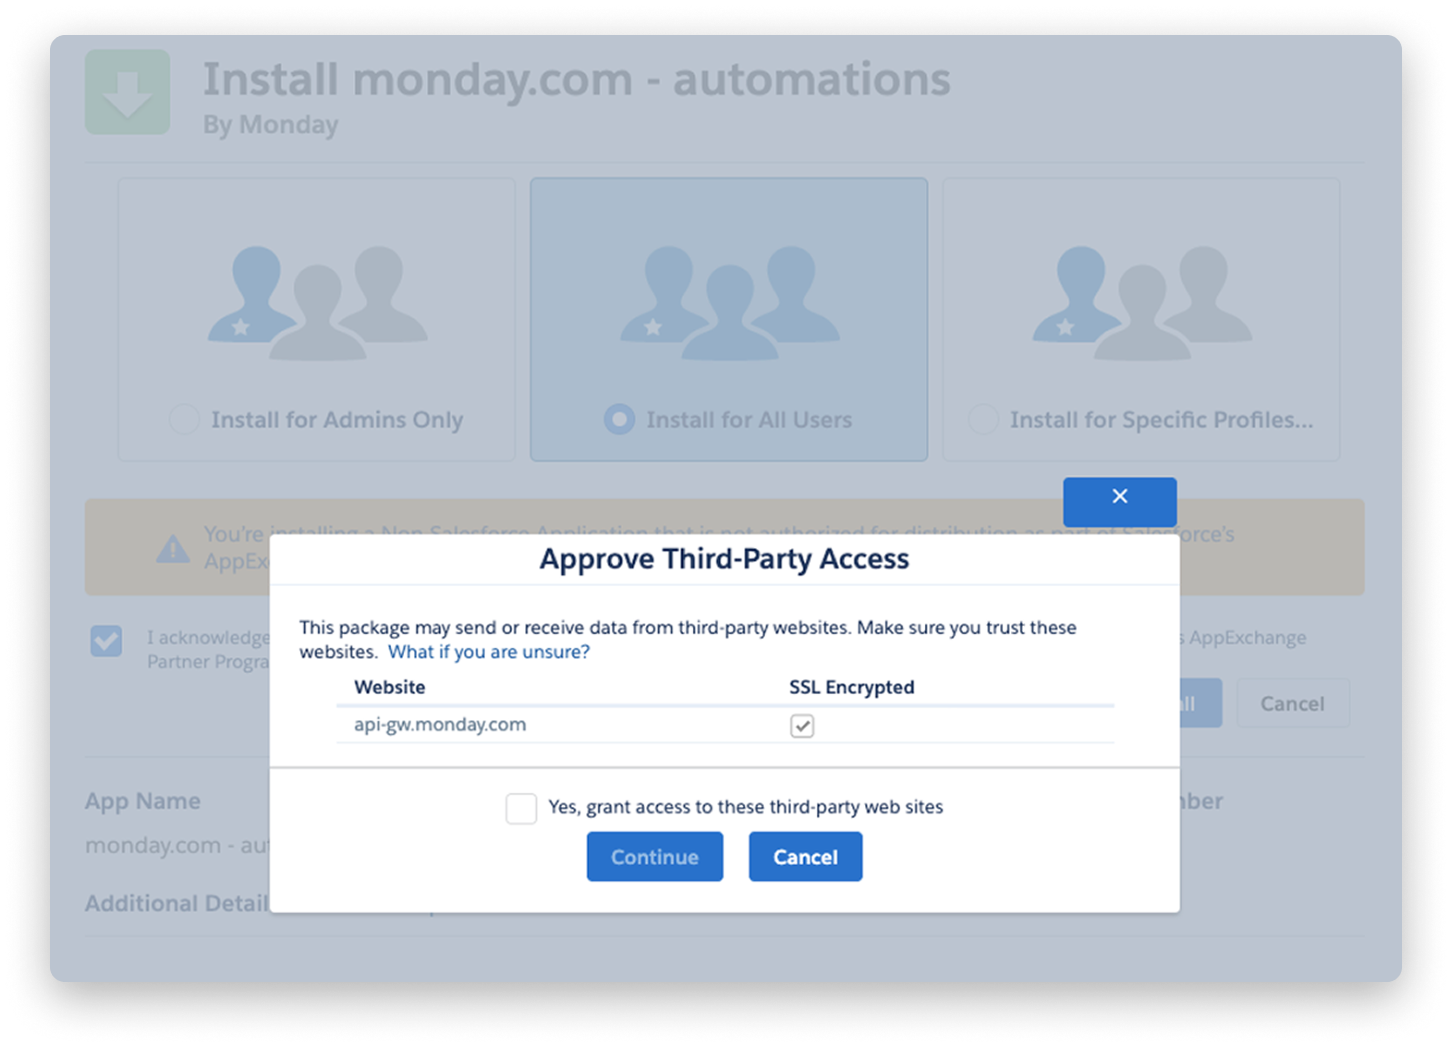The image size is (1452, 1047).
Task: Click the background Cancel button behind the dialog
Action: point(1292,703)
